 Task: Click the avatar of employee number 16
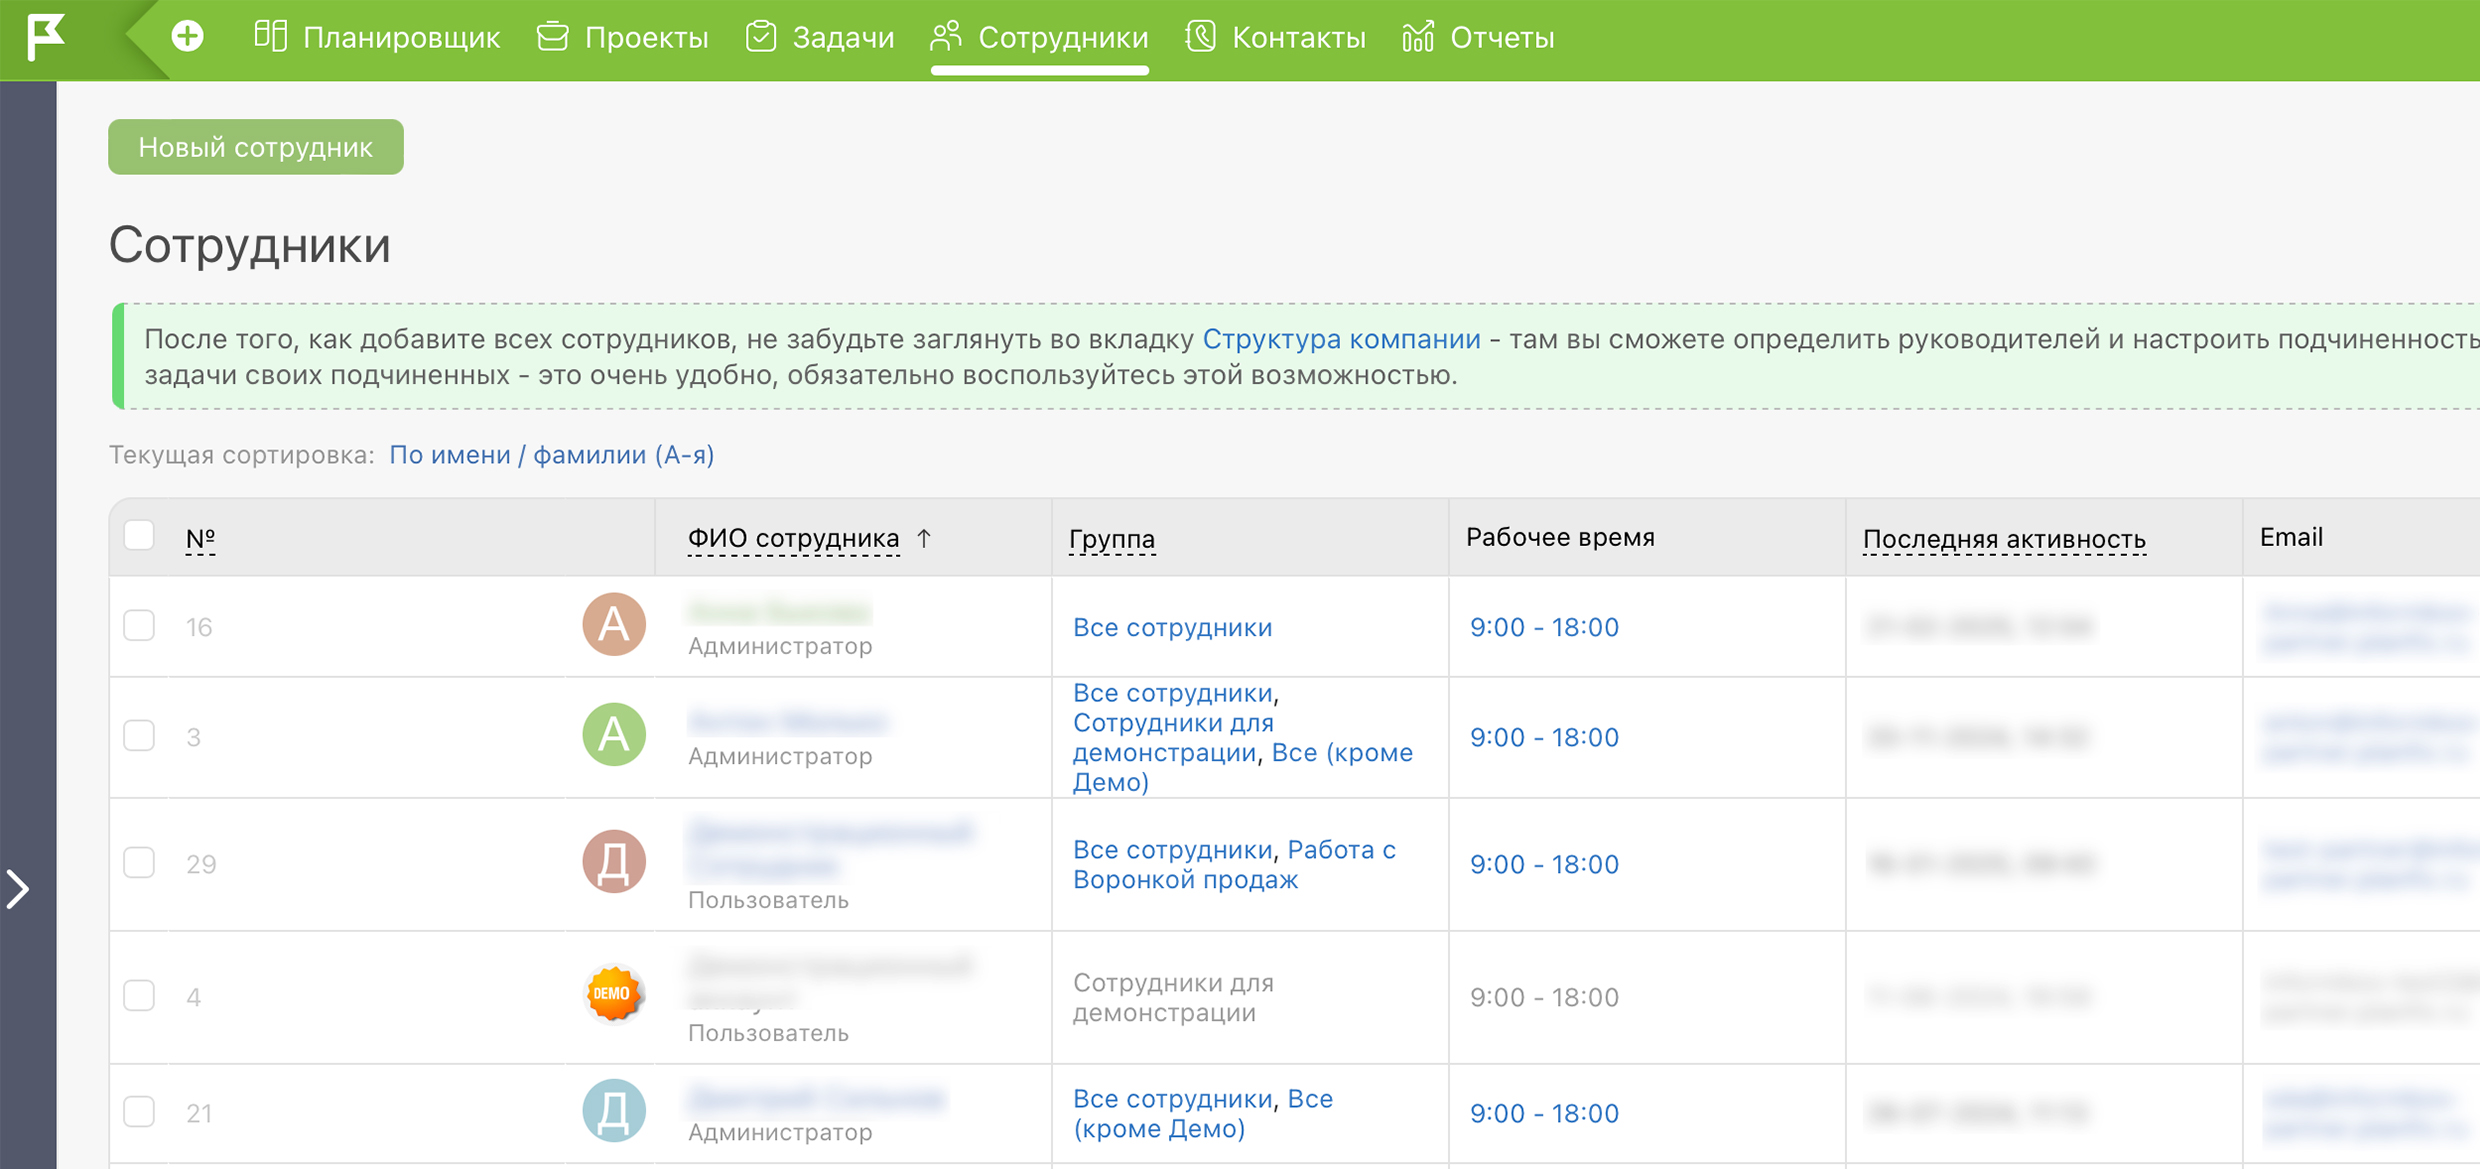click(x=613, y=624)
